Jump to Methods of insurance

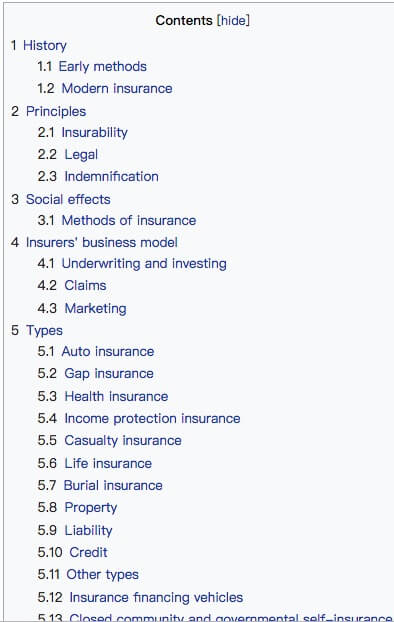click(x=129, y=220)
